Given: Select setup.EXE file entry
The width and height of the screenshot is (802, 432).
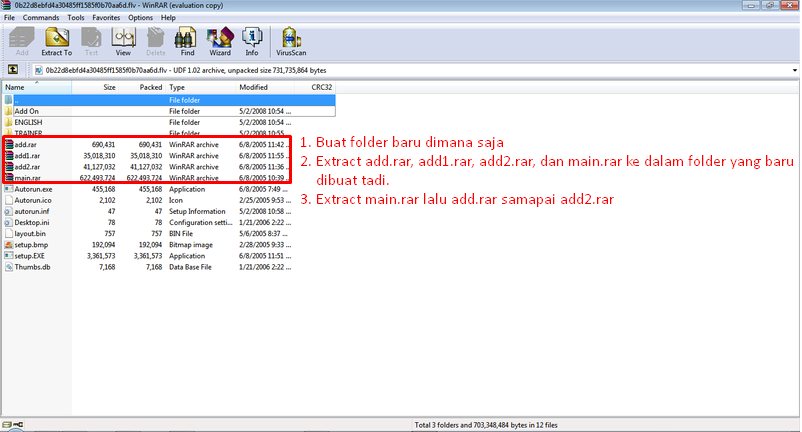Looking at the screenshot, I should click(30, 255).
